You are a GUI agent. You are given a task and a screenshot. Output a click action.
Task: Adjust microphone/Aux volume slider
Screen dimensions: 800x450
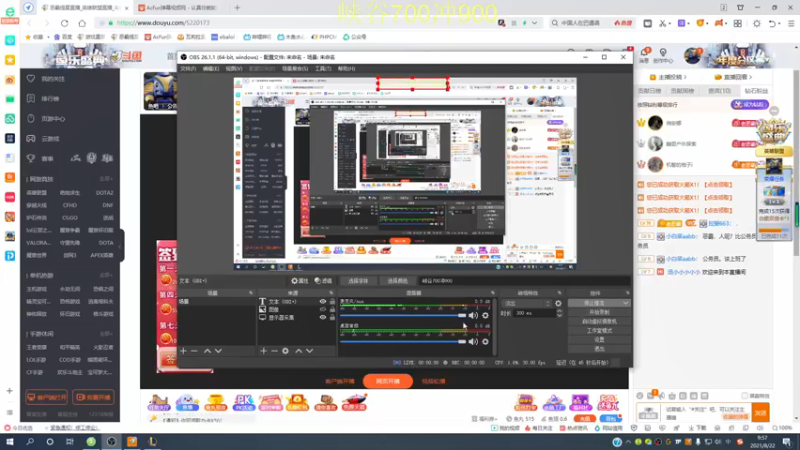point(403,315)
